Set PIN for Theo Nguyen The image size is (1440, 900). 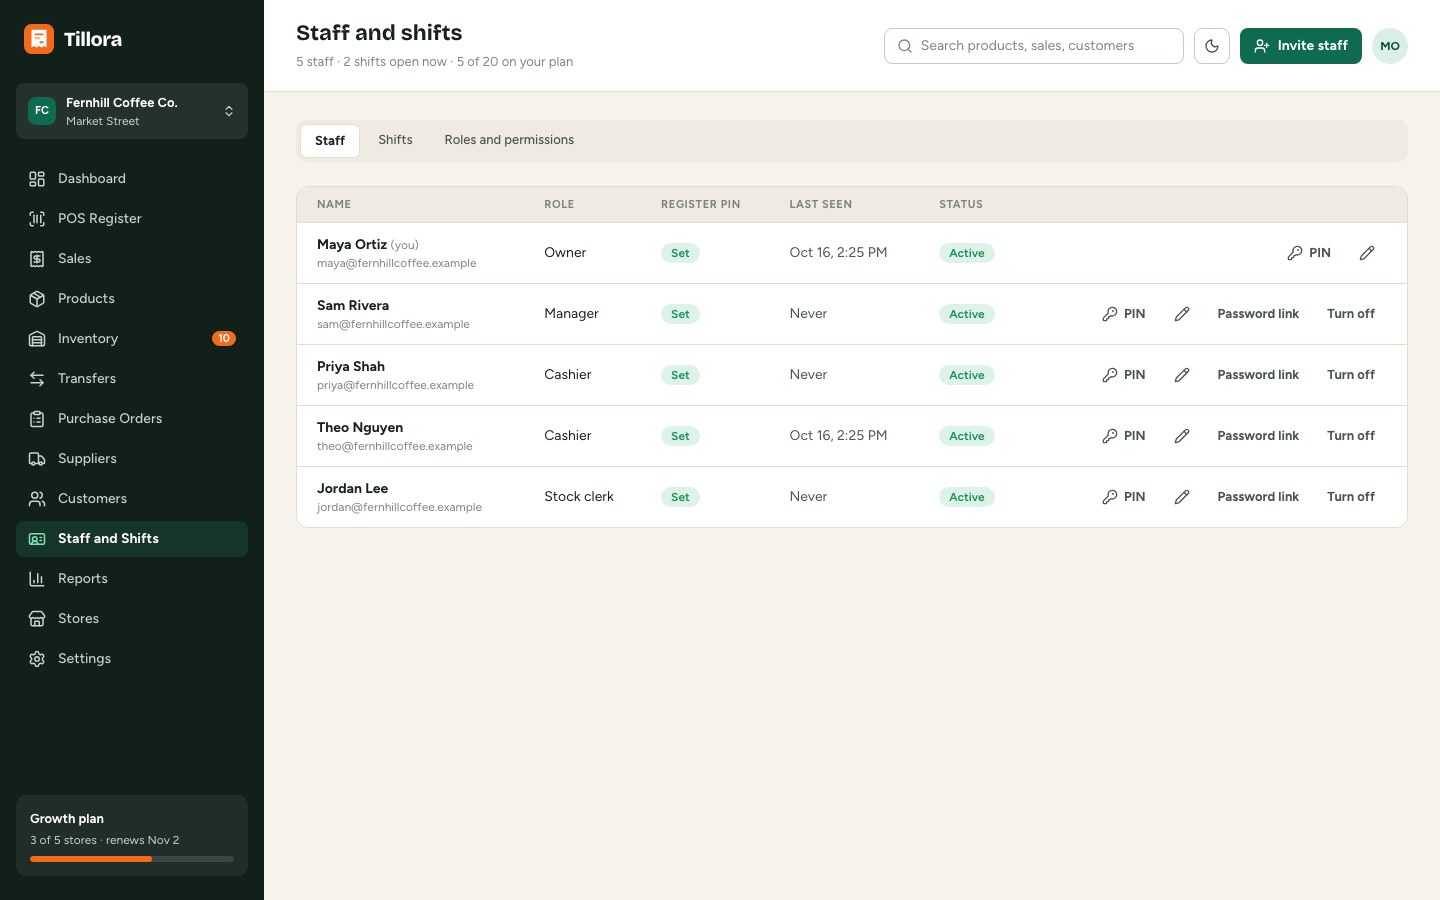[x=1124, y=436]
